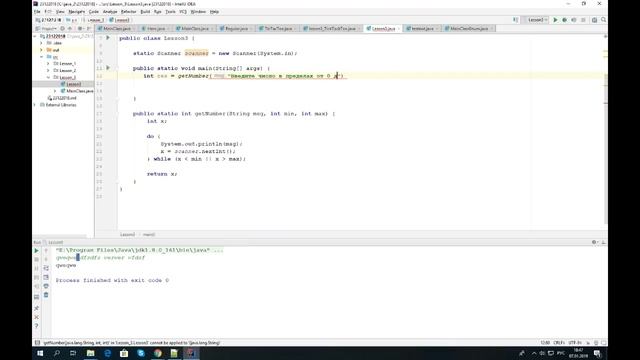This screenshot has height=360, width=640.
Task: Open Project pane settings gear
Action: [80, 29]
